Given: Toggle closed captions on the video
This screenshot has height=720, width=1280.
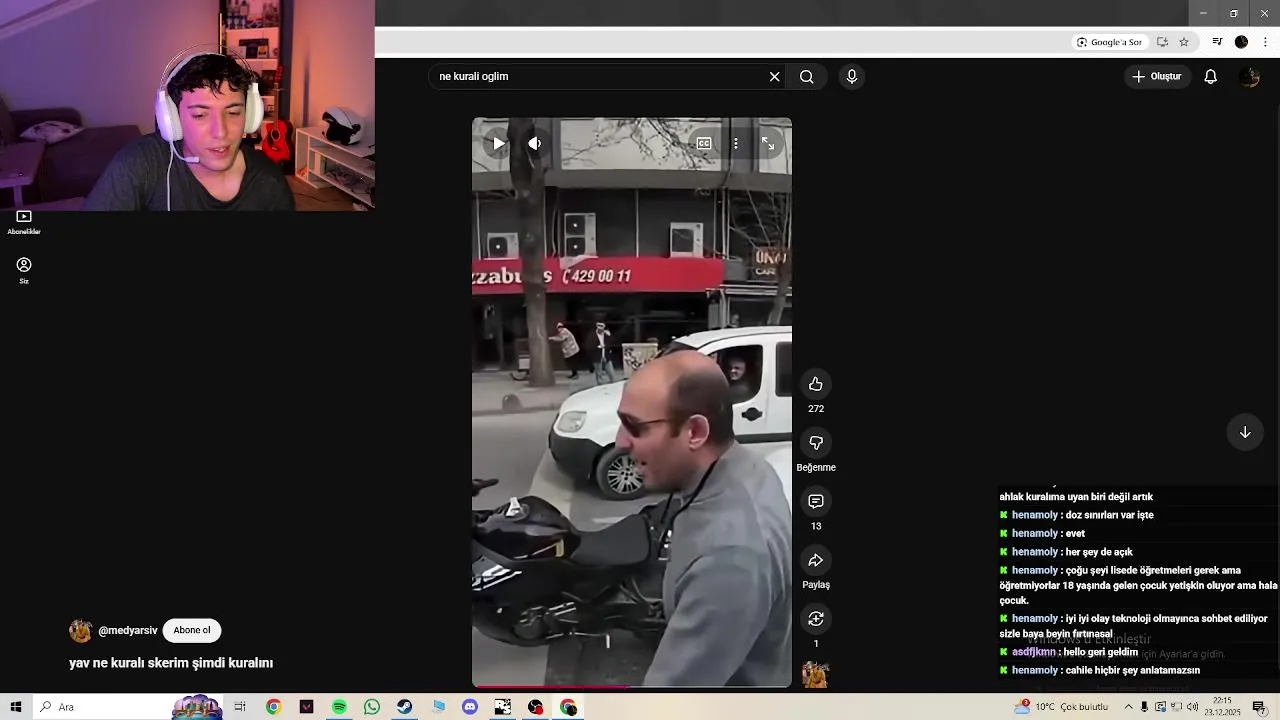Looking at the screenshot, I should (704, 143).
